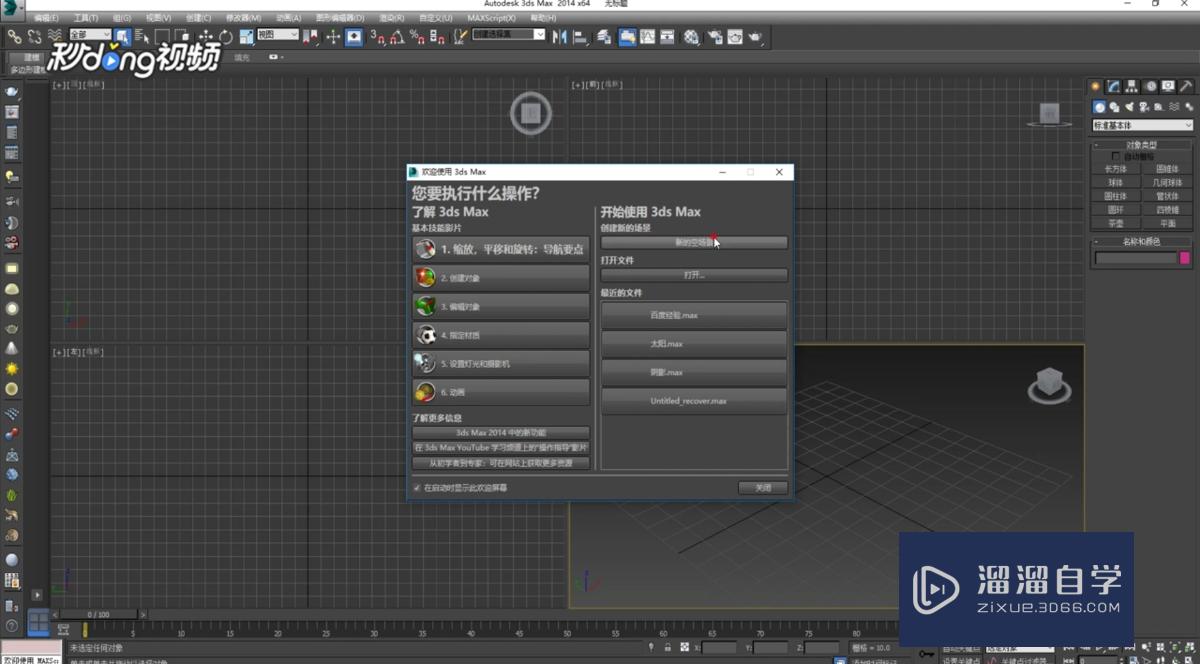Click the object name input field
This screenshot has width=1200, height=664.
pos(1136,258)
